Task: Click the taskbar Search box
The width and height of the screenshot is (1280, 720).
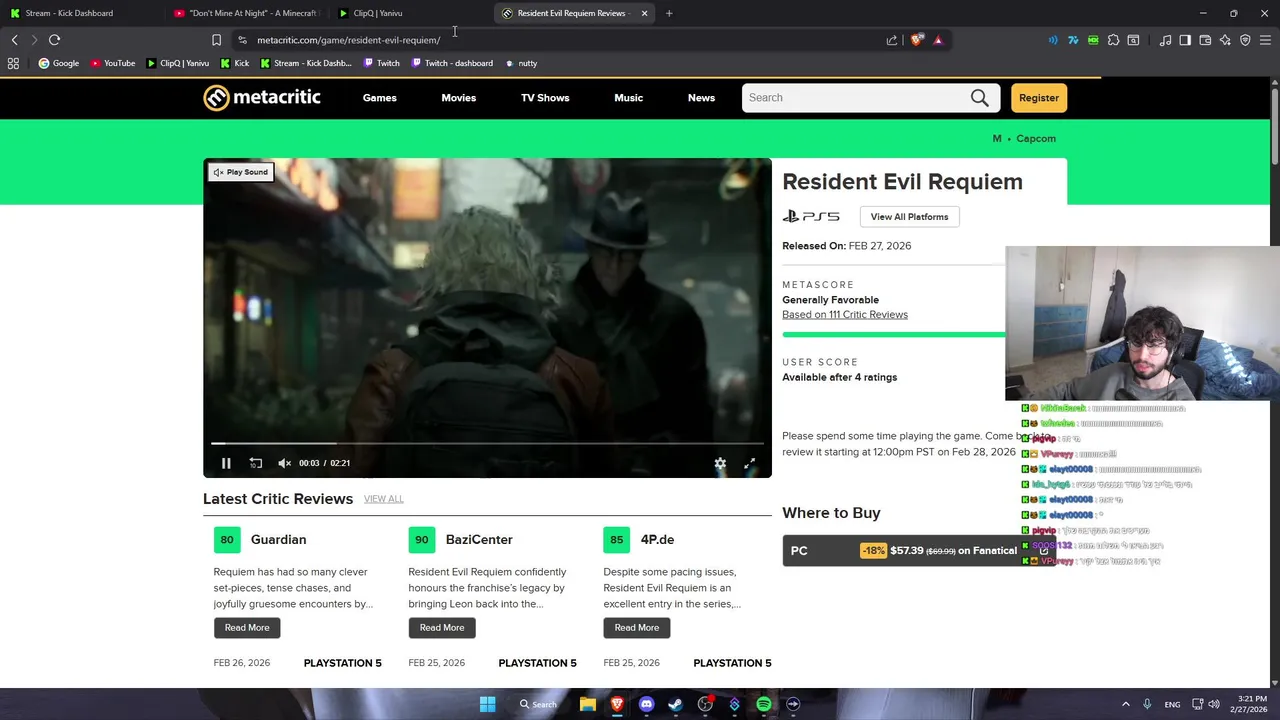Action: coord(538,704)
